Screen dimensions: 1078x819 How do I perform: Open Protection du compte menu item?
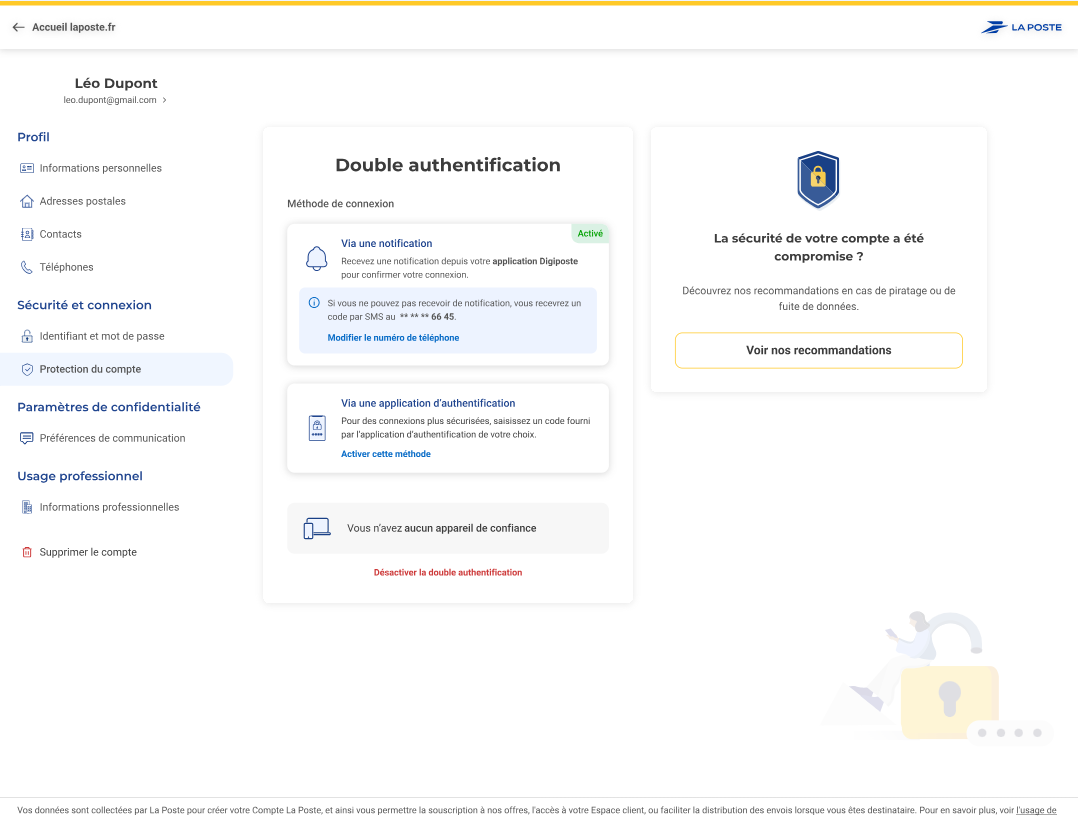(90, 369)
